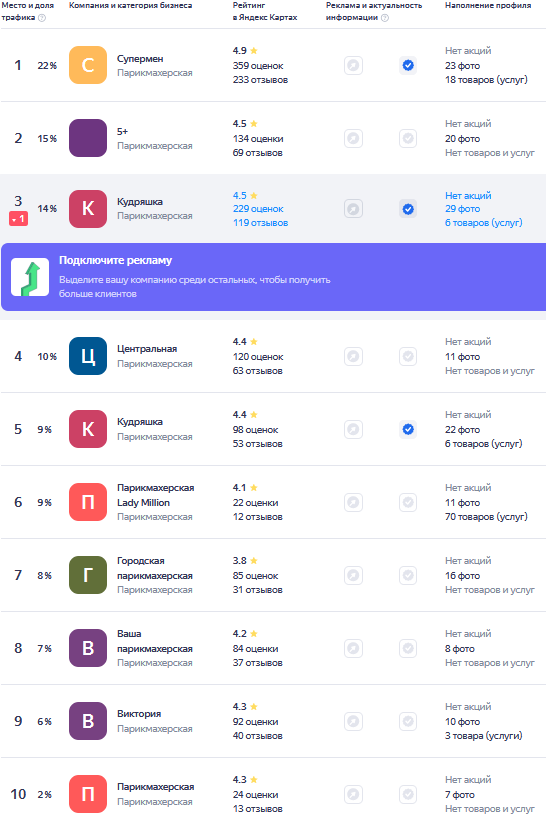
Task: Click the green Городская парикмахерская avatar
Action: click(x=88, y=575)
